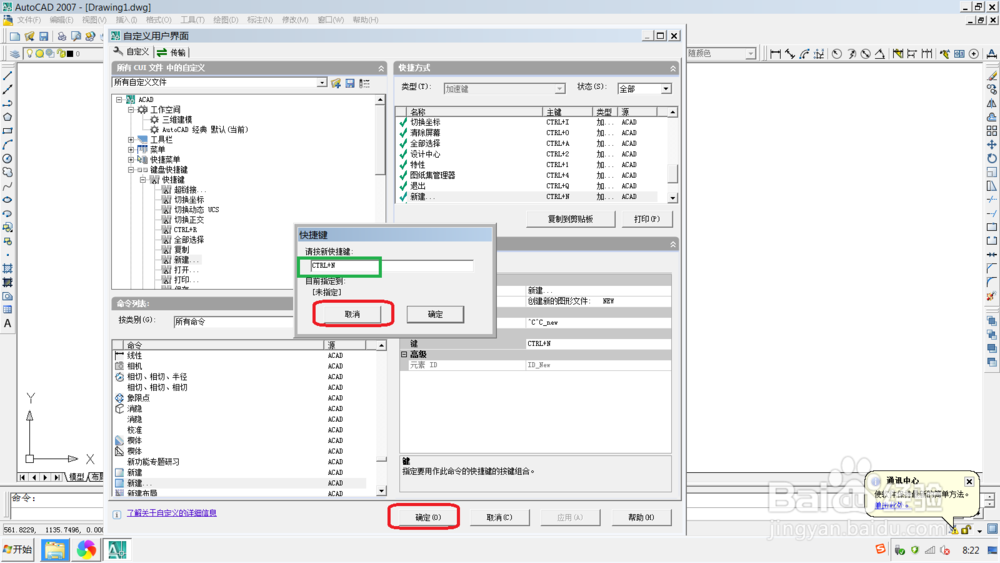
Task: Open the 所有自定义文件 dropdown
Action: click(322, 82)
